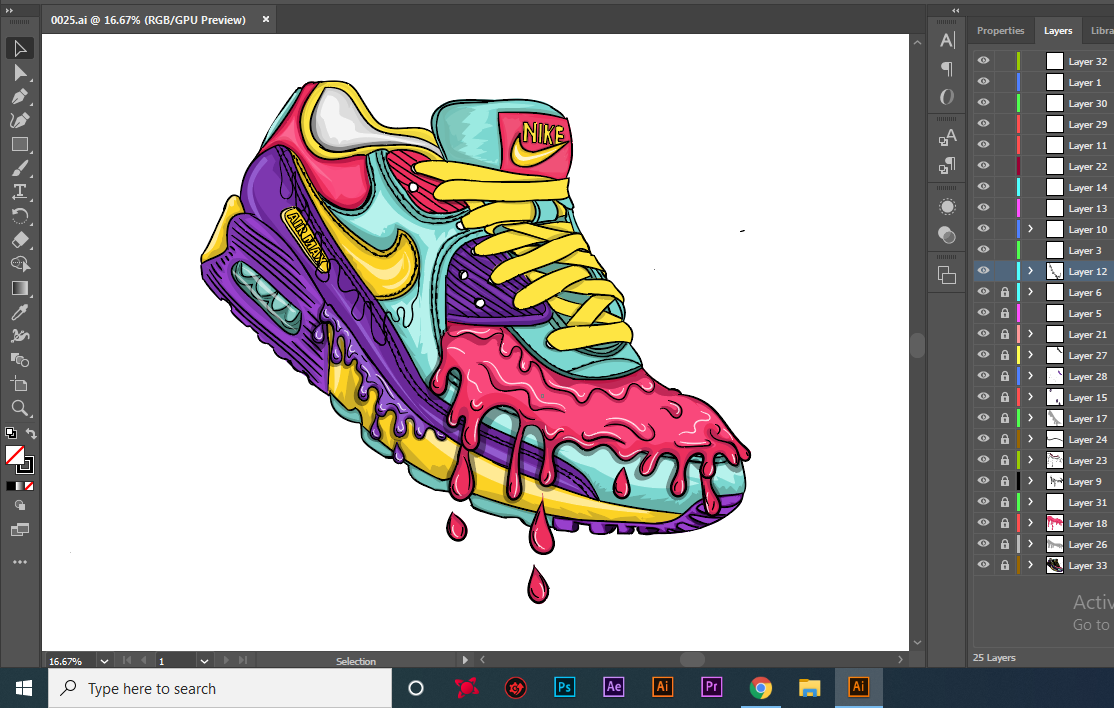The height and width of the screenshot is (708, 1114).
Task: Unlock Layer 6 via its lock icon
Action: (x=1005, y=292)
